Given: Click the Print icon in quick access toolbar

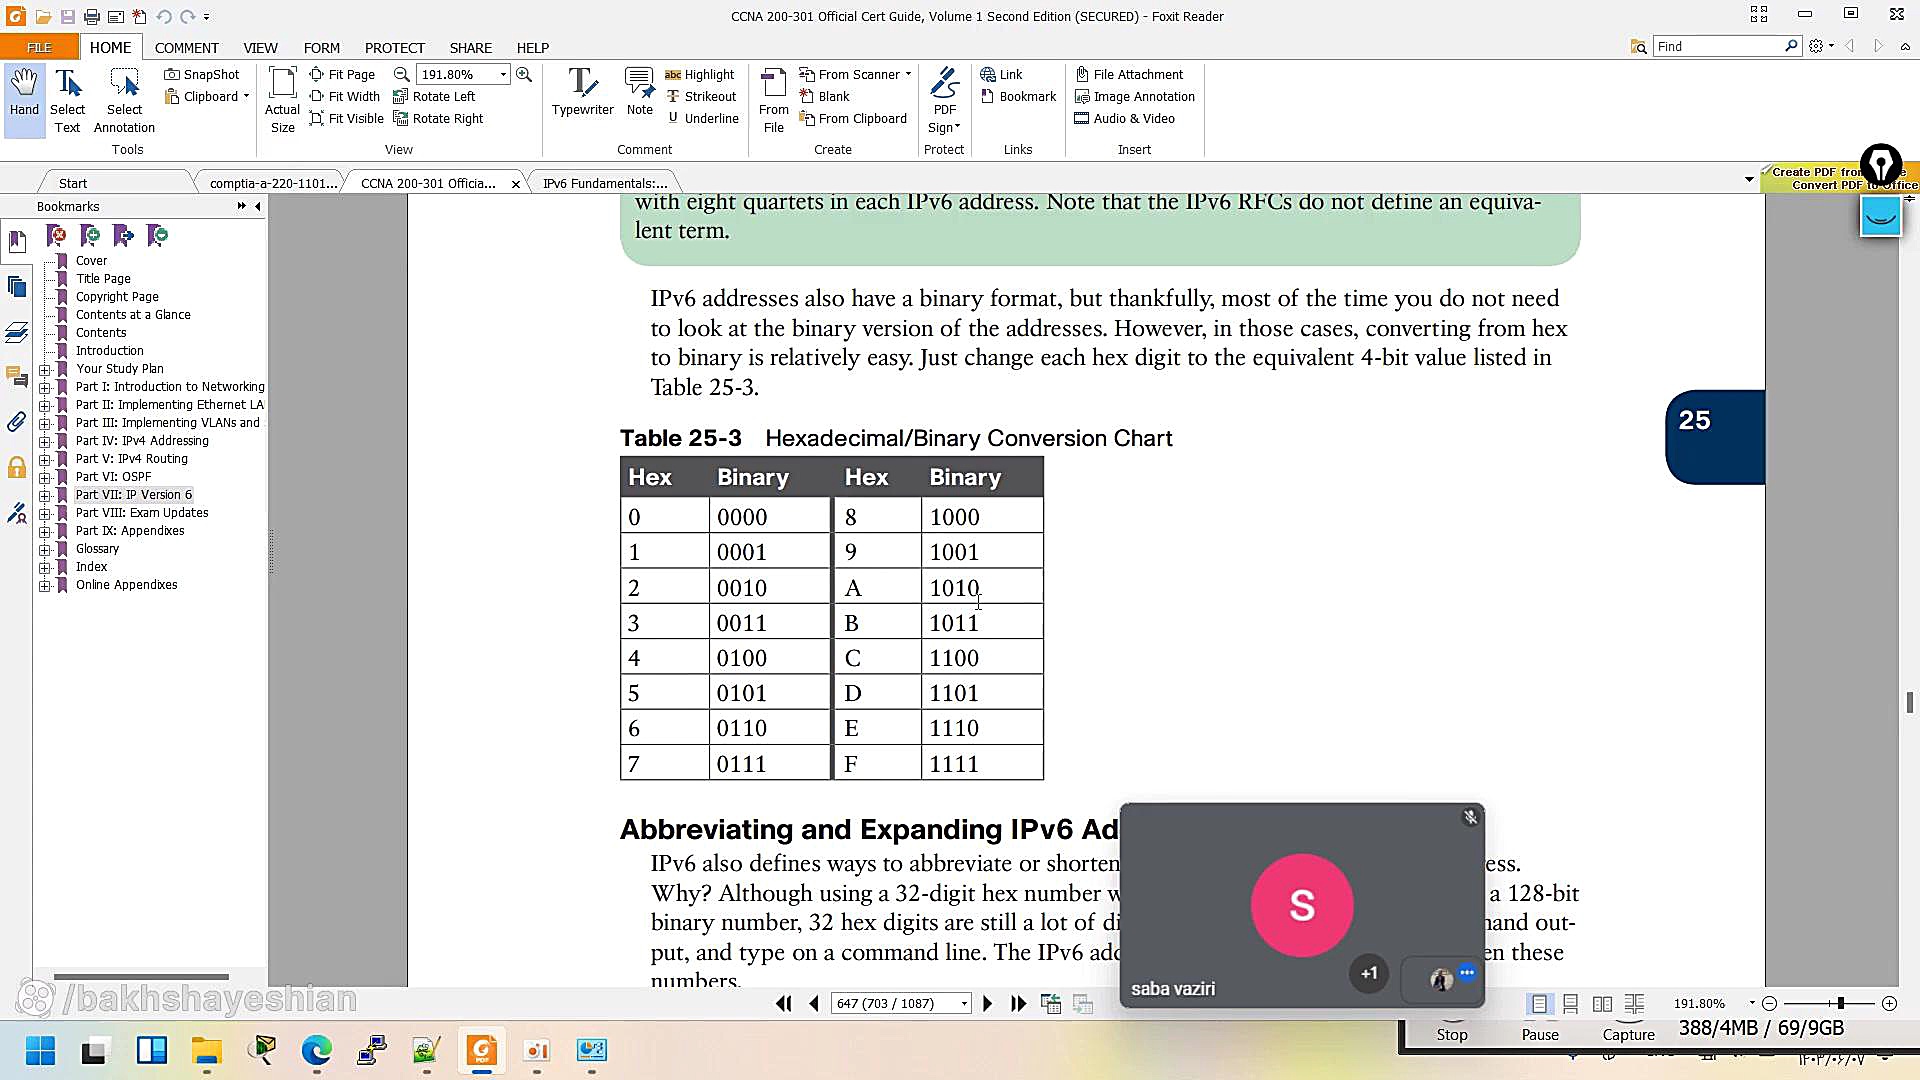Looking at the screenshot, I should pyautogui.click(x=91, y=17).
